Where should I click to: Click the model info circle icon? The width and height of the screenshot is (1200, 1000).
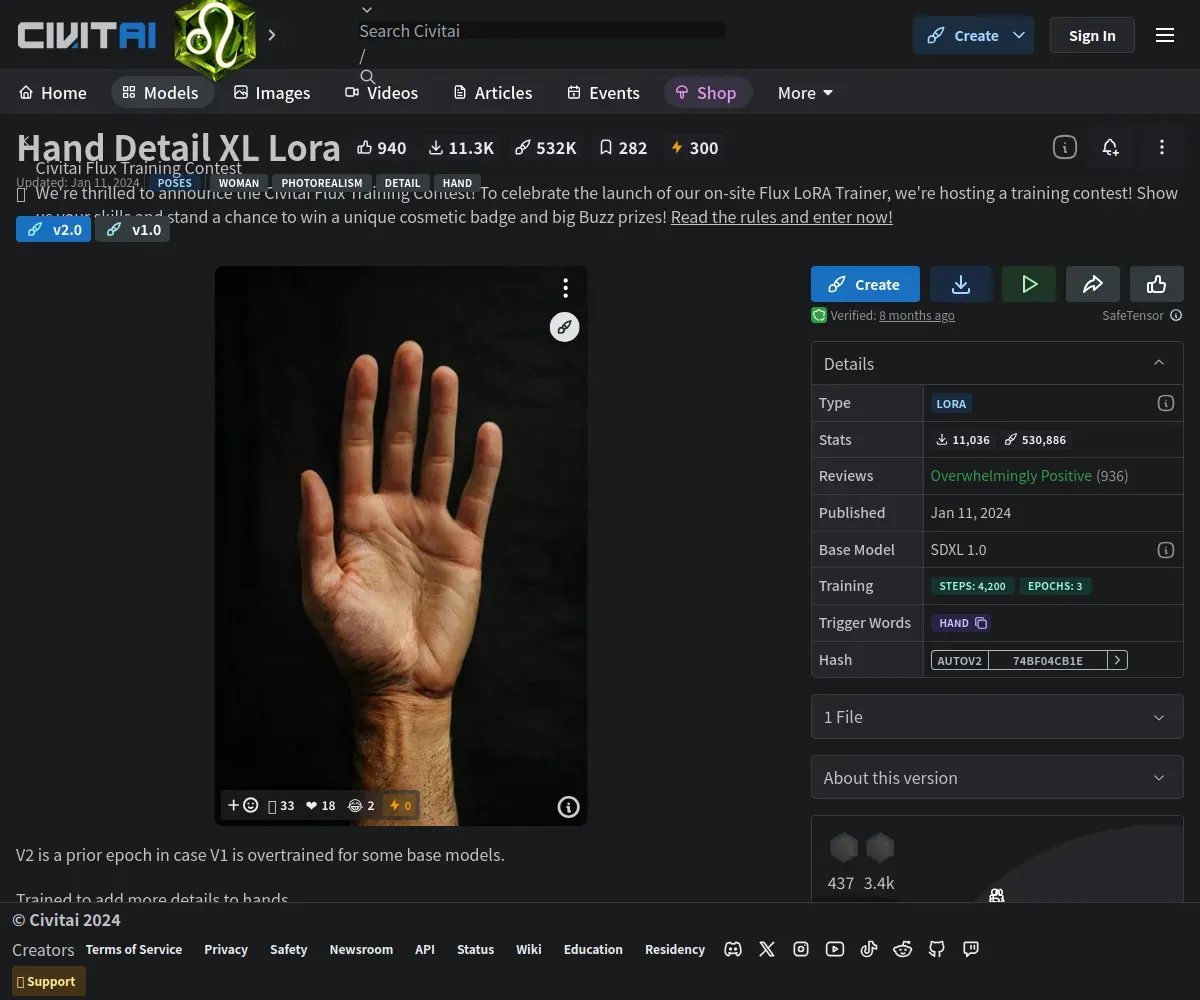1065,147
